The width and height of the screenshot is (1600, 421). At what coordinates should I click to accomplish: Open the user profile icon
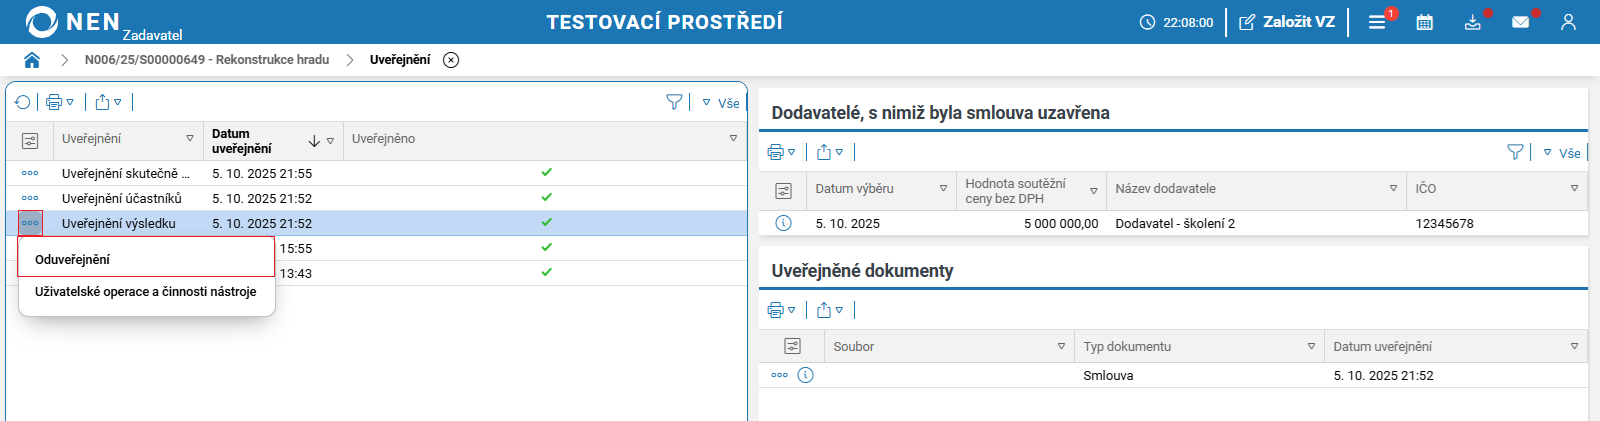click(1568, 22)
